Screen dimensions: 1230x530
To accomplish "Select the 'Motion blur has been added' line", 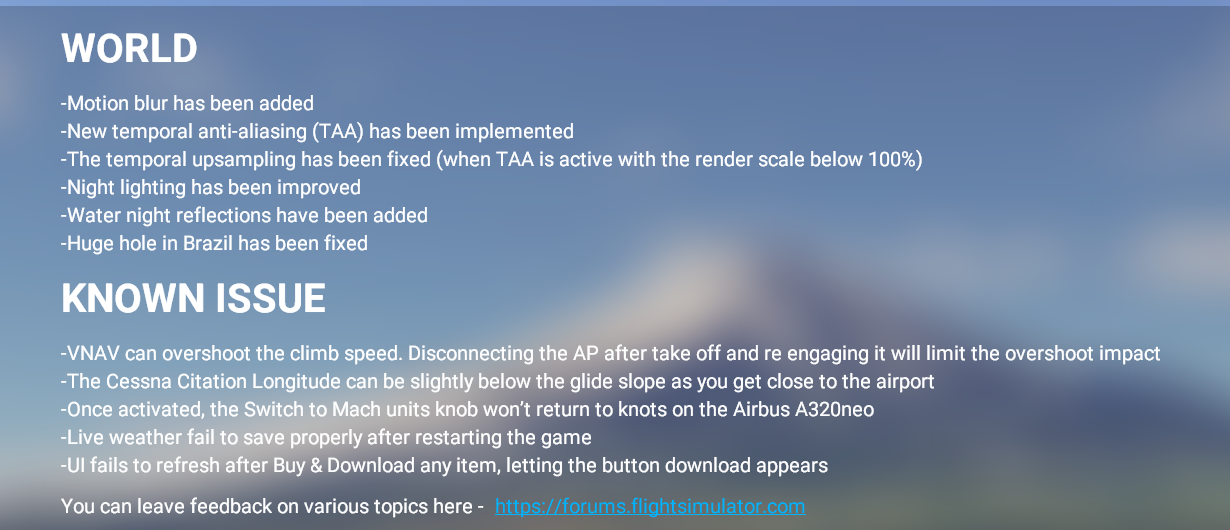I will (187, 103).
